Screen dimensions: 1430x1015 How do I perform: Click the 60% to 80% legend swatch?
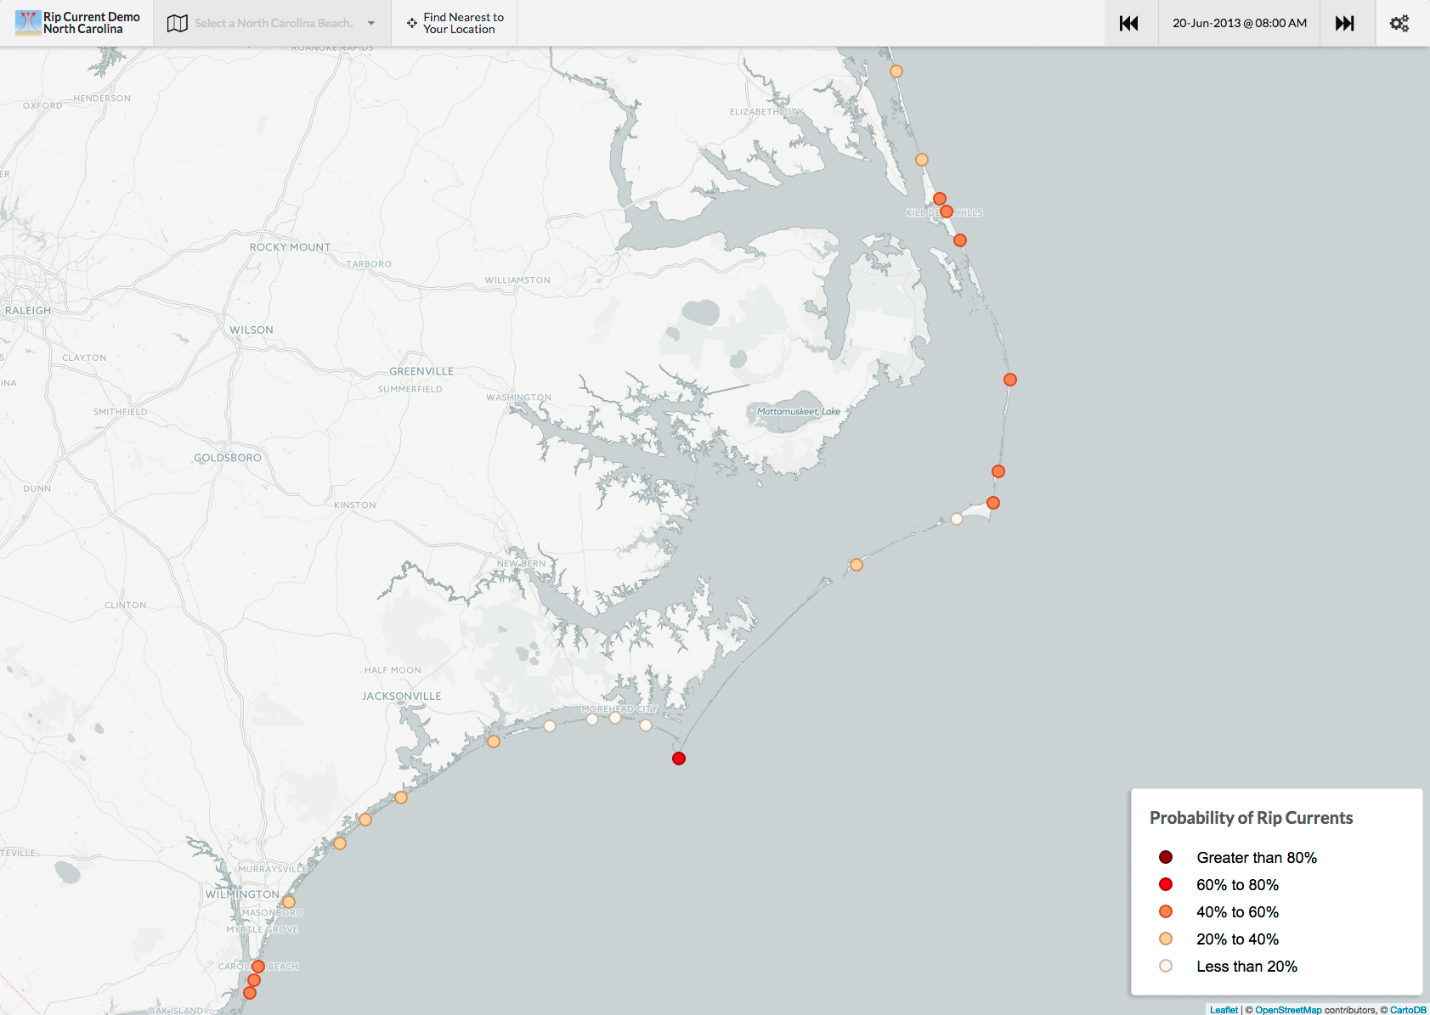pyautogui.click(x=1166, y=884)
